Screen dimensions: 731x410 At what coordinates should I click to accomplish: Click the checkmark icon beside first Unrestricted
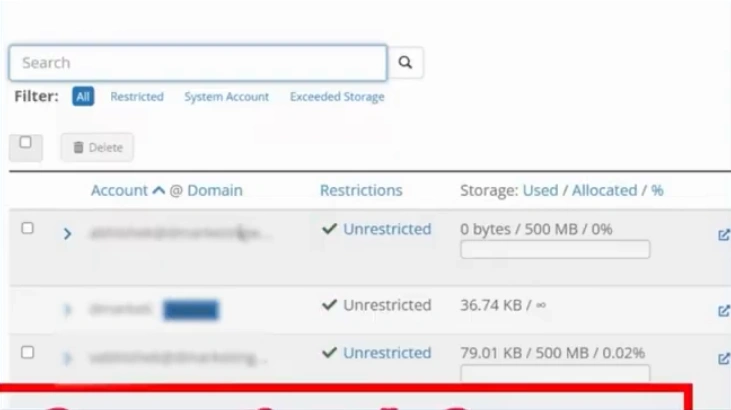(329, 229)
